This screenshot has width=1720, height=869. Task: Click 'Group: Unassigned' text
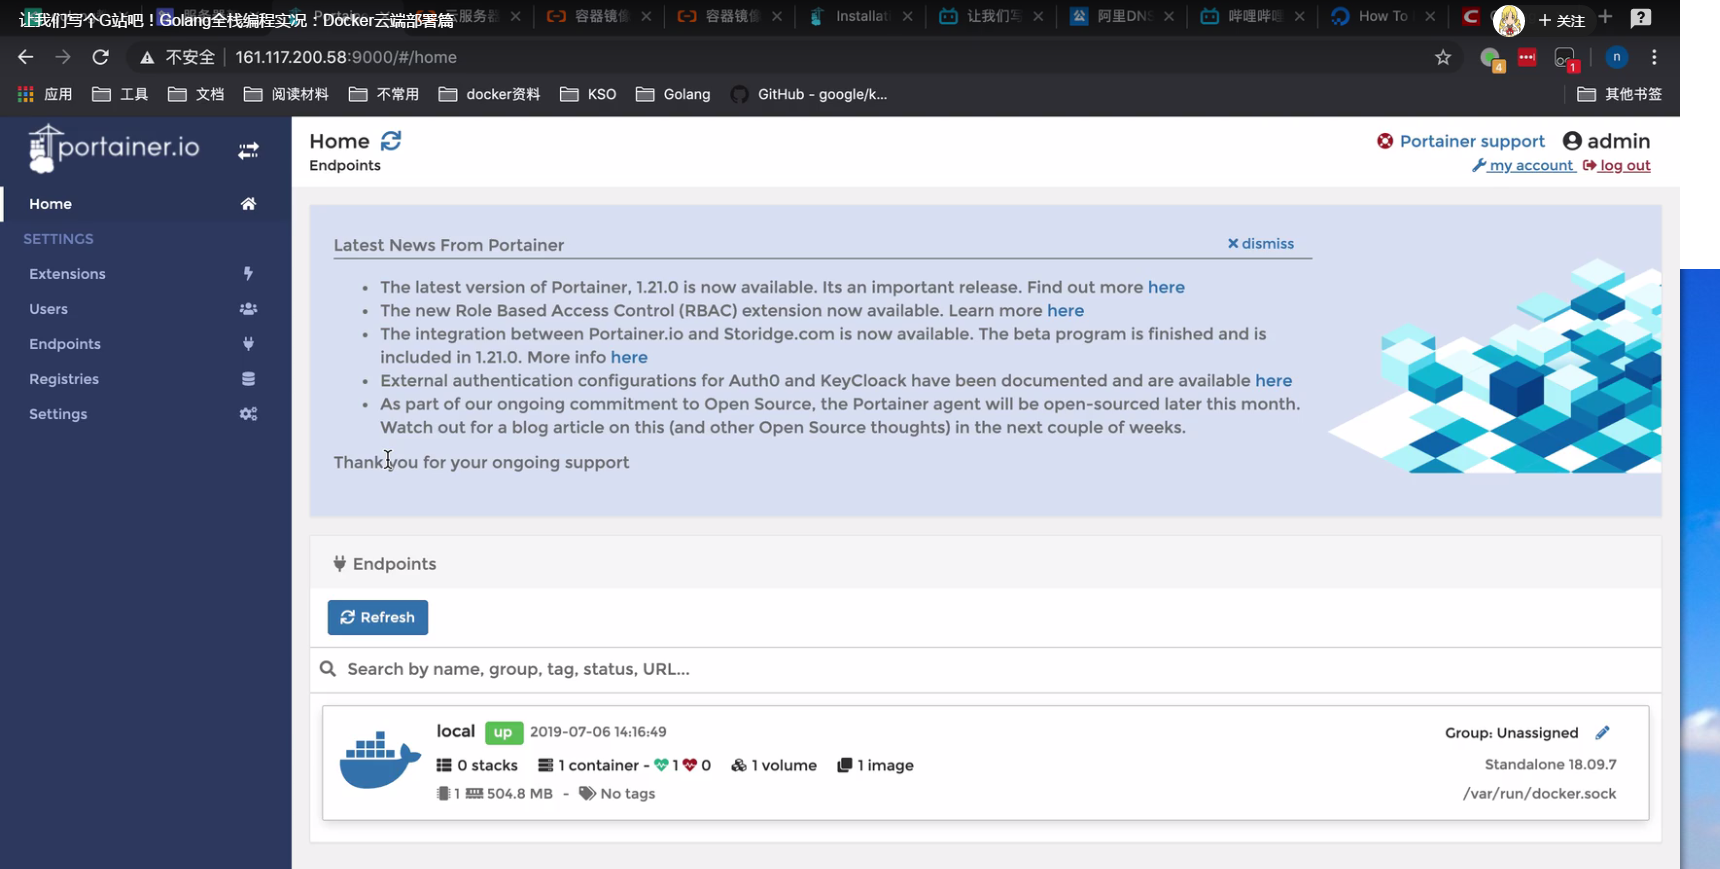[1511, 733]
